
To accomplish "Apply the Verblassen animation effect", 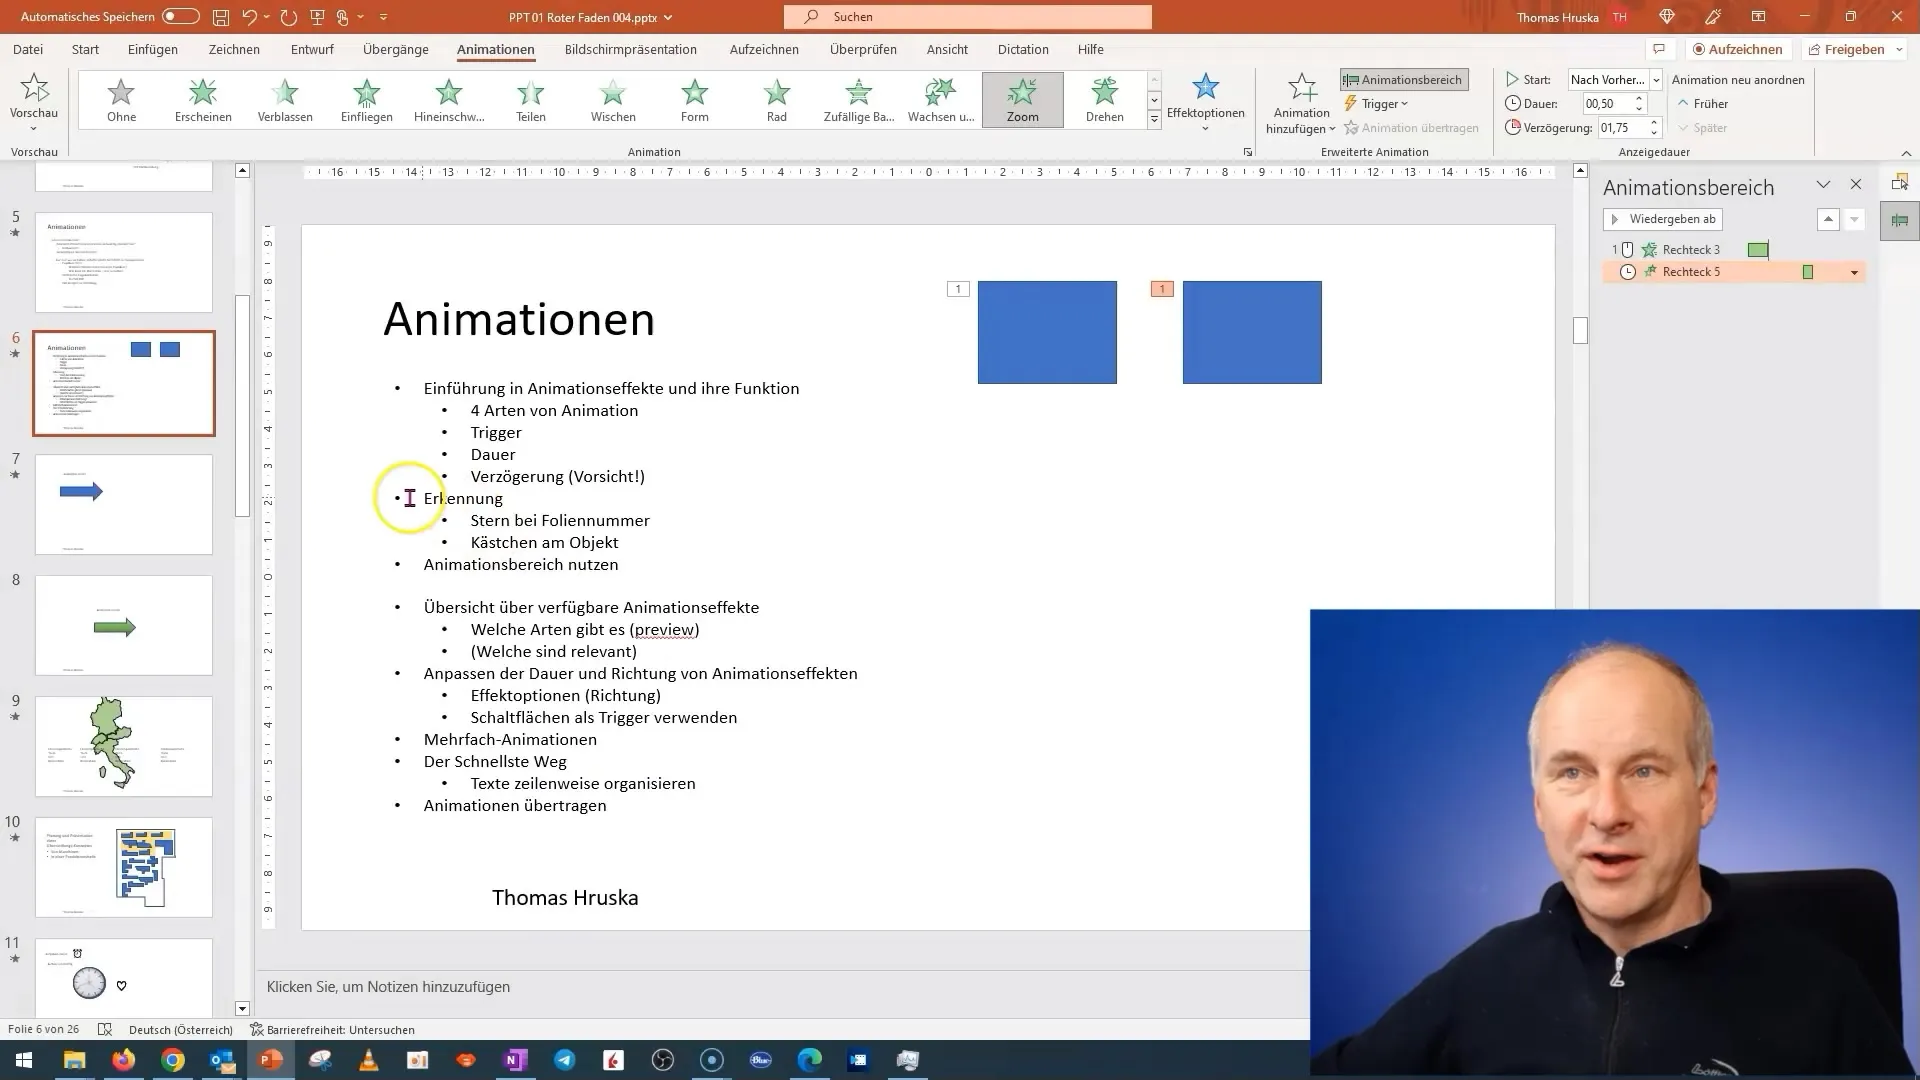I will click(285, 100).
